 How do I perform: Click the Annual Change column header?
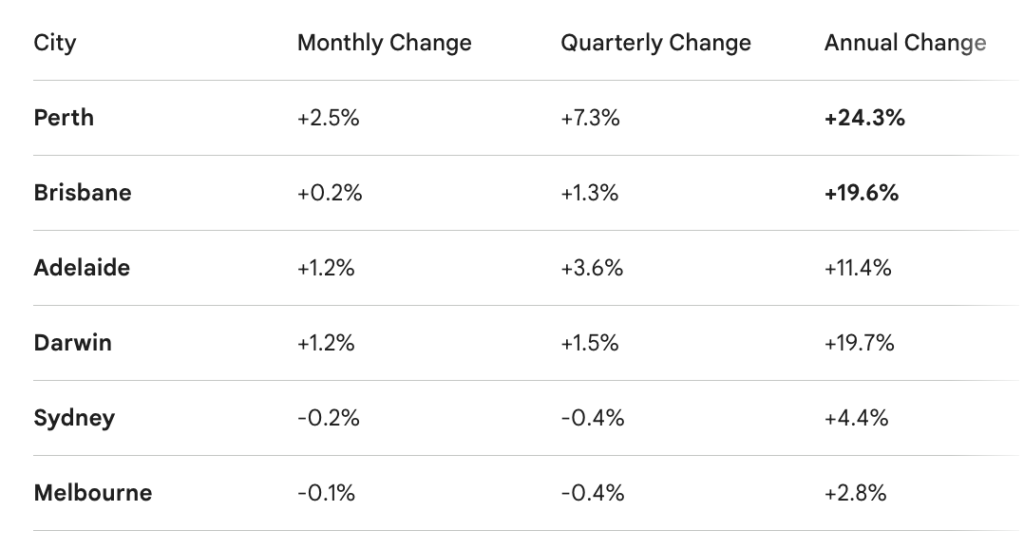[905, 43]
